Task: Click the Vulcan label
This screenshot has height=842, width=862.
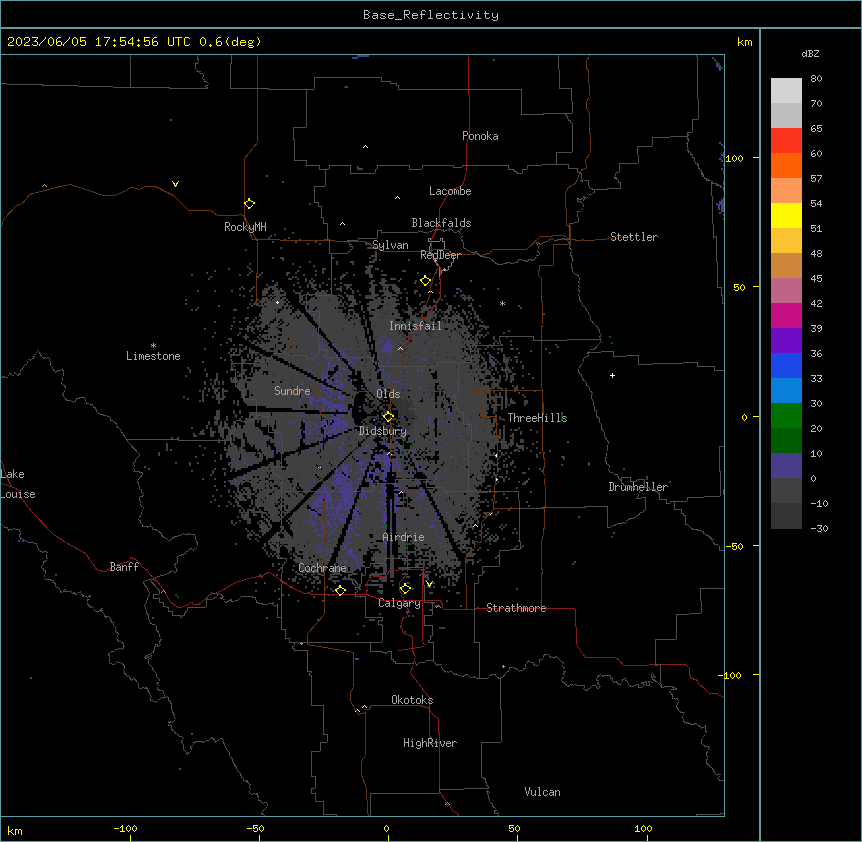Action: pos(543,792)
